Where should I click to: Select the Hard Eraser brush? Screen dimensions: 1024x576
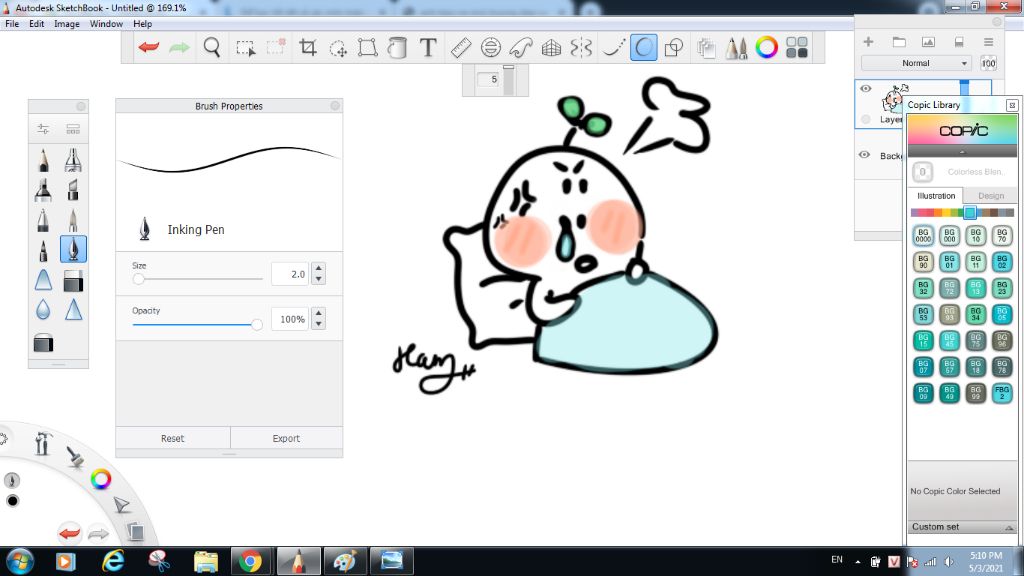point(73,281)
